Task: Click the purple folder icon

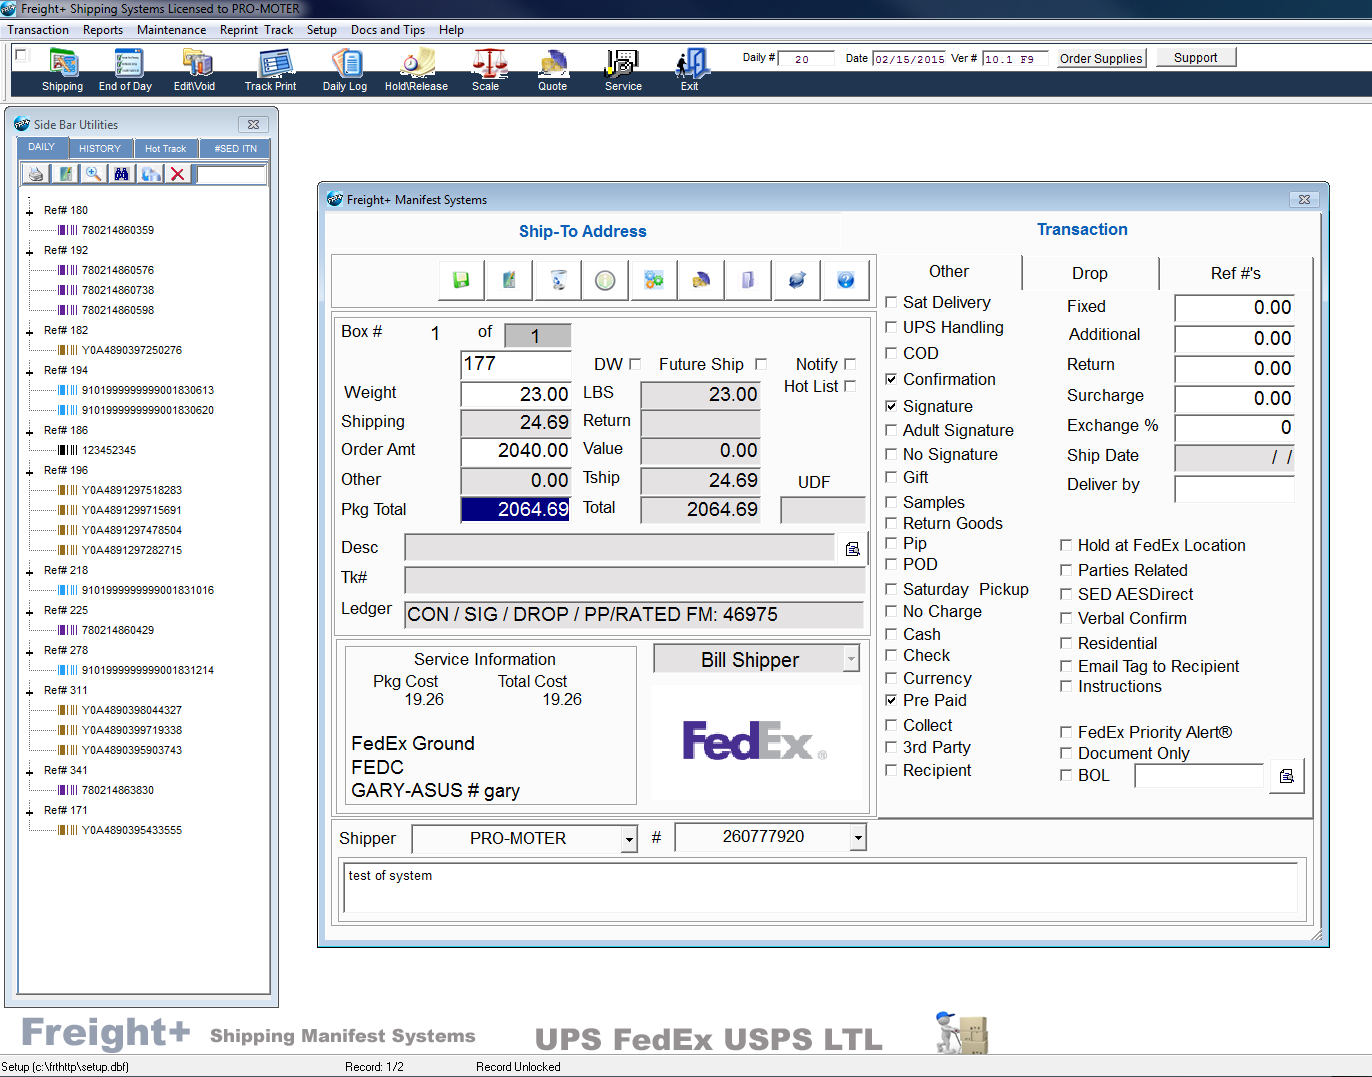Action: coord(749,280)
